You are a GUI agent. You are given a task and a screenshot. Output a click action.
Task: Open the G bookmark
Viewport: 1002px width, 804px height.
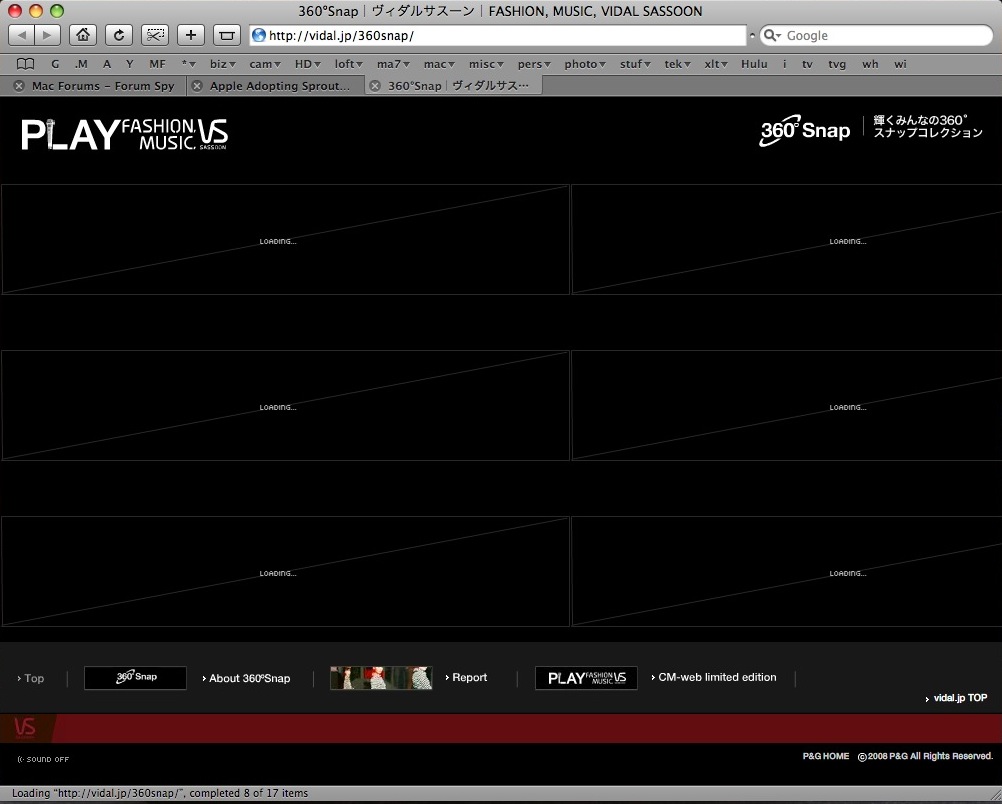point(55,64)
